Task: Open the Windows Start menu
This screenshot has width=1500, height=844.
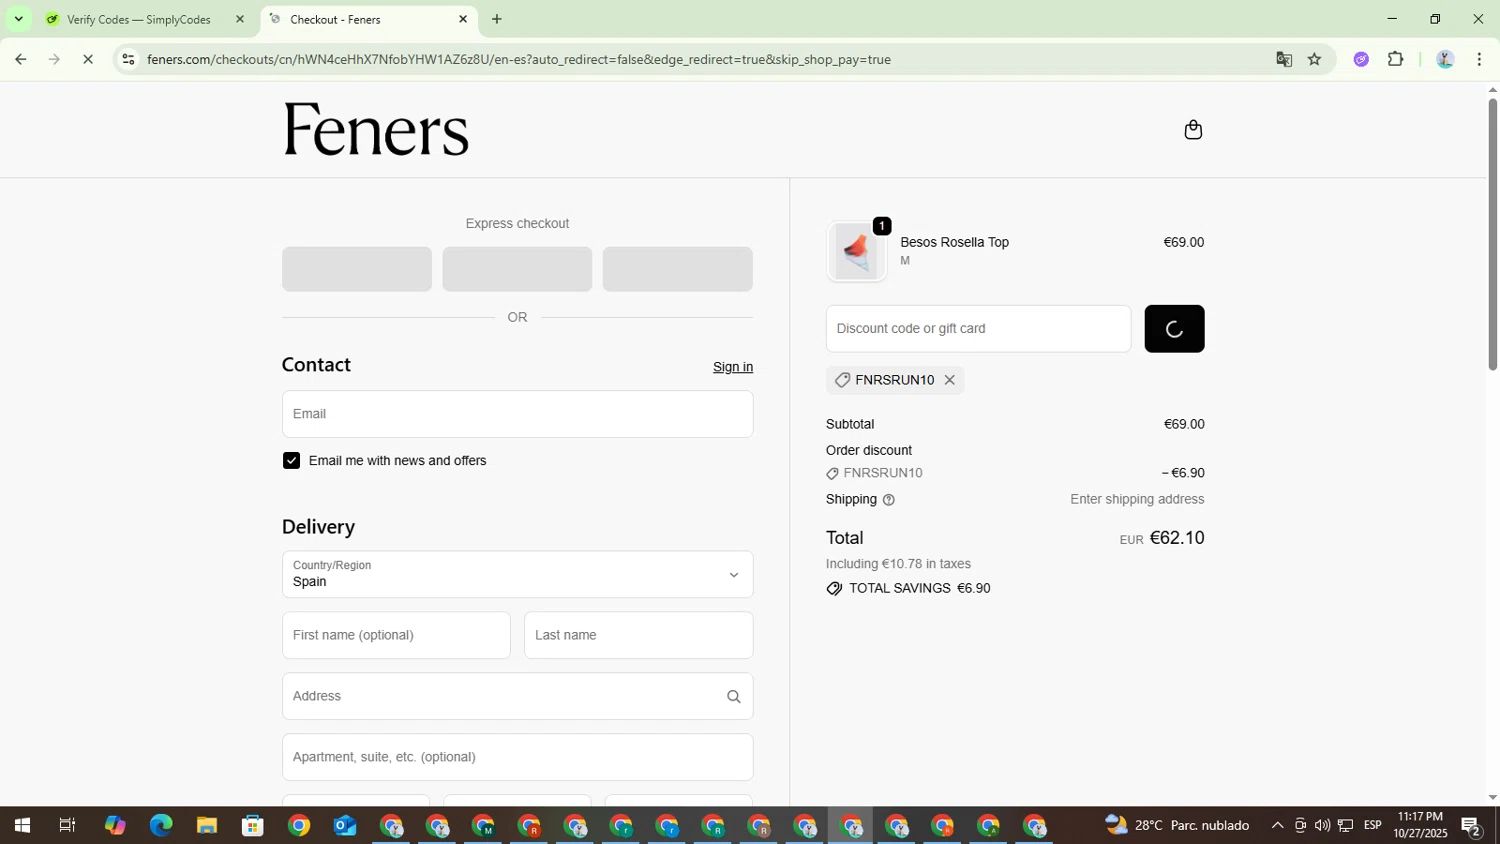Action: 22,826
